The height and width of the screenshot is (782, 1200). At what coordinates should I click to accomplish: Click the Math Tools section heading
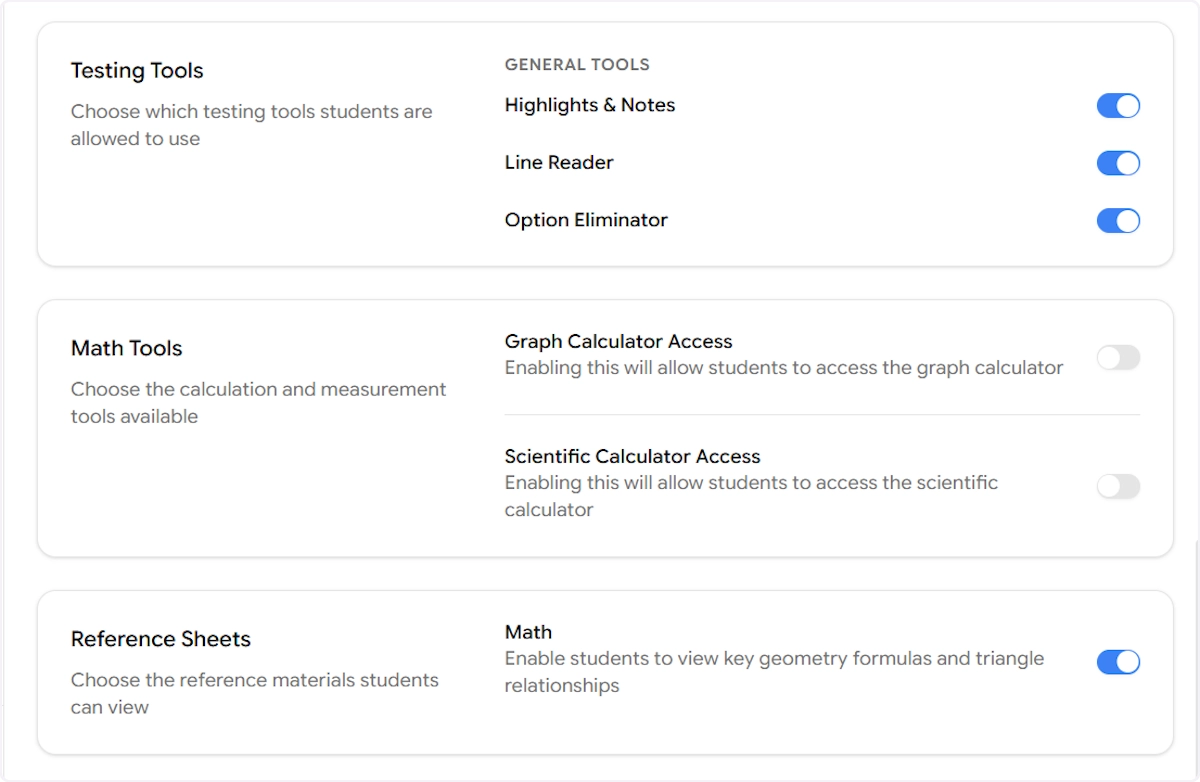tap(126, 348)
